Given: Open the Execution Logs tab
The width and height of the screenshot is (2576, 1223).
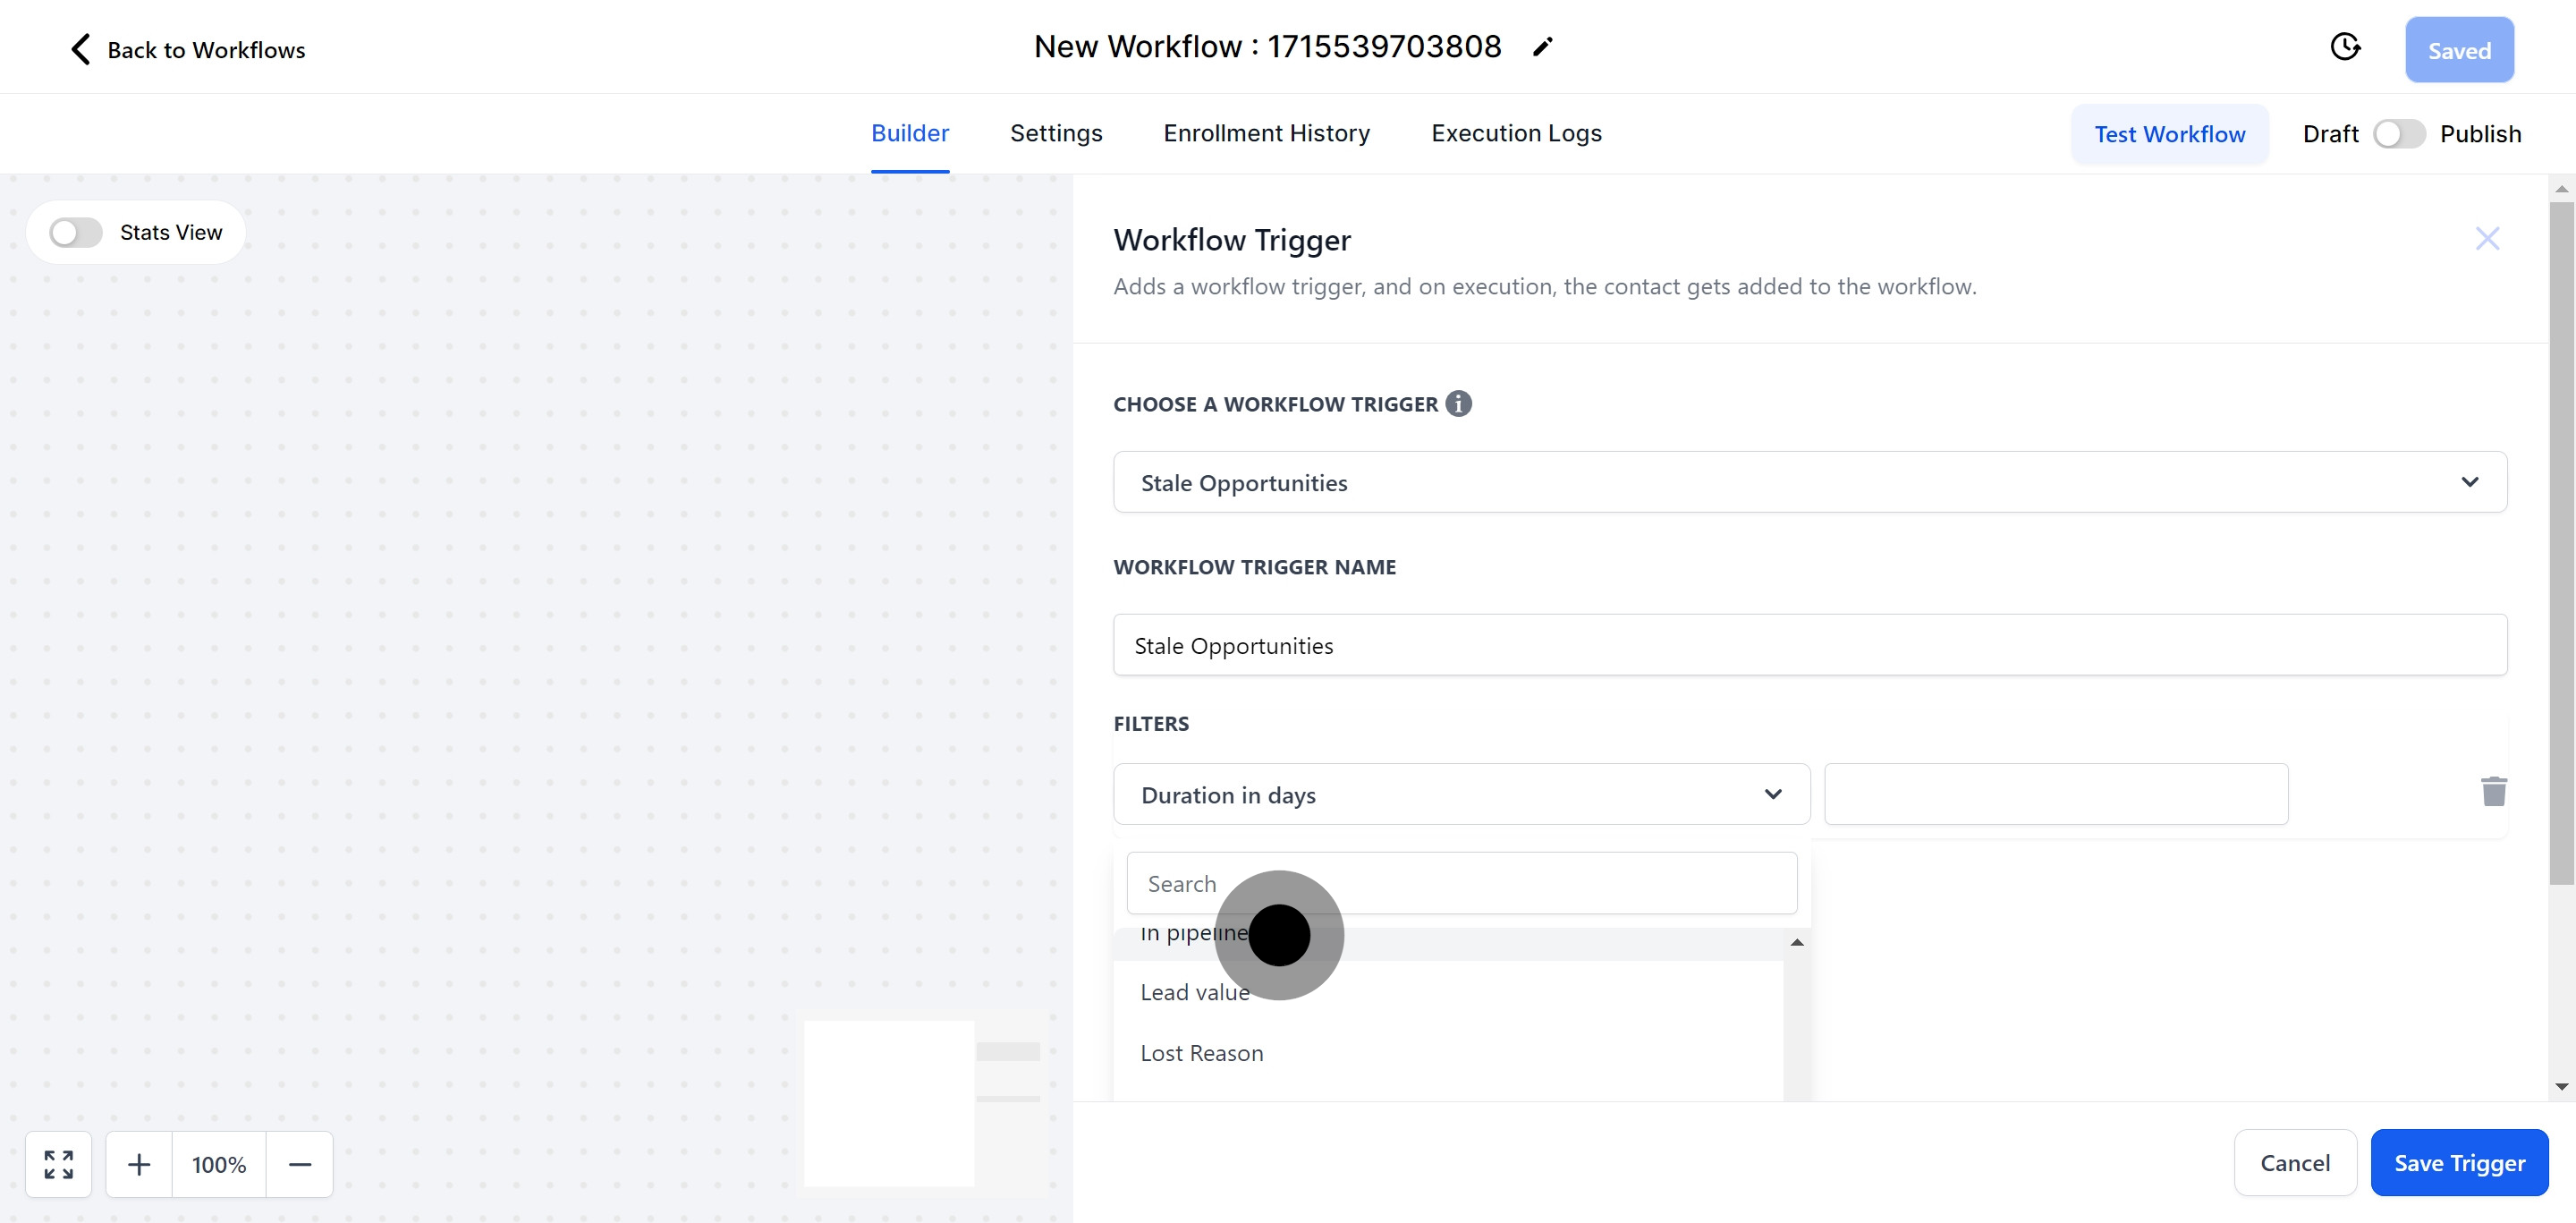Looking at the screenshot, I should click(1516, 133).
